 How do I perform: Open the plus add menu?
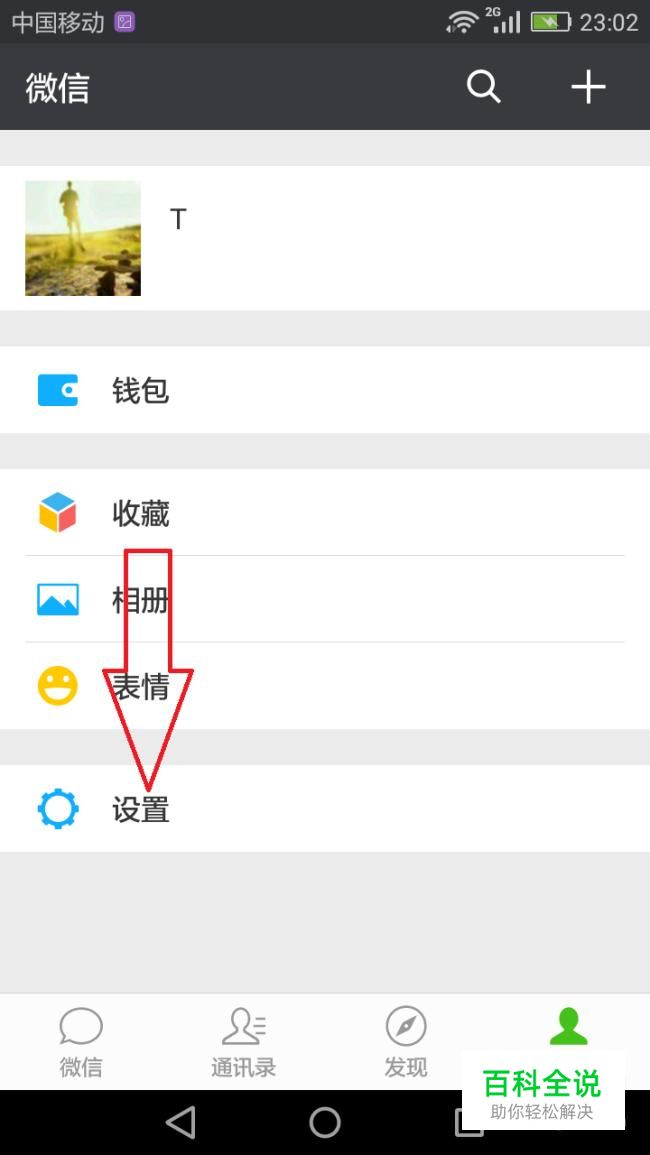[x=588, y=87]
